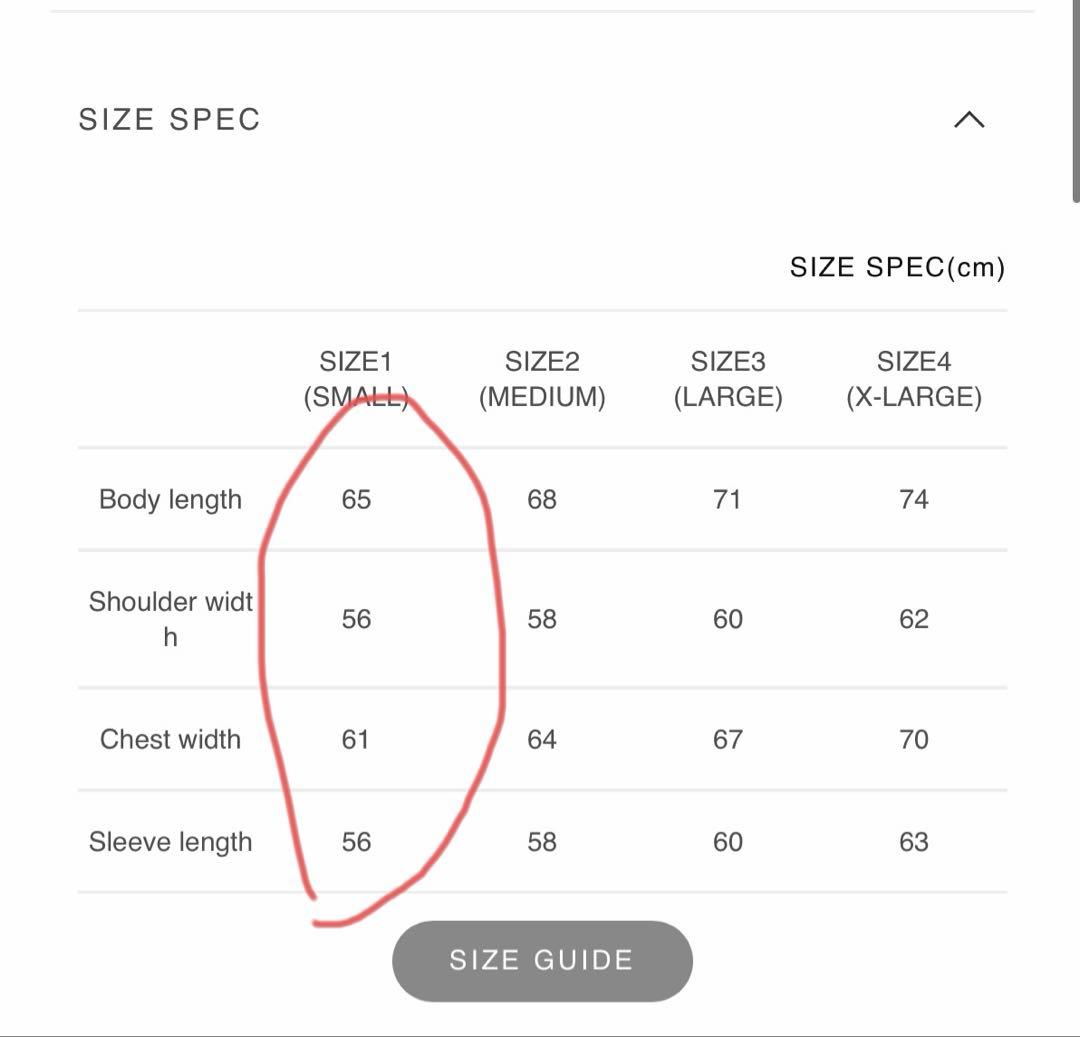Click the X-LARGE body length value 74
Viewport: 1080px width, 1037px height.
[914, 499]
